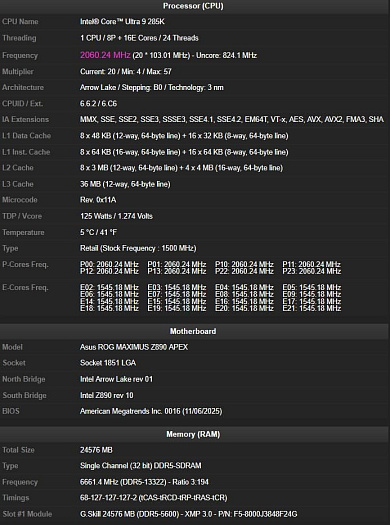This screenshot has width=390, height=525.
Task: Click the Slot #1 Module row label
Action: 27,514
